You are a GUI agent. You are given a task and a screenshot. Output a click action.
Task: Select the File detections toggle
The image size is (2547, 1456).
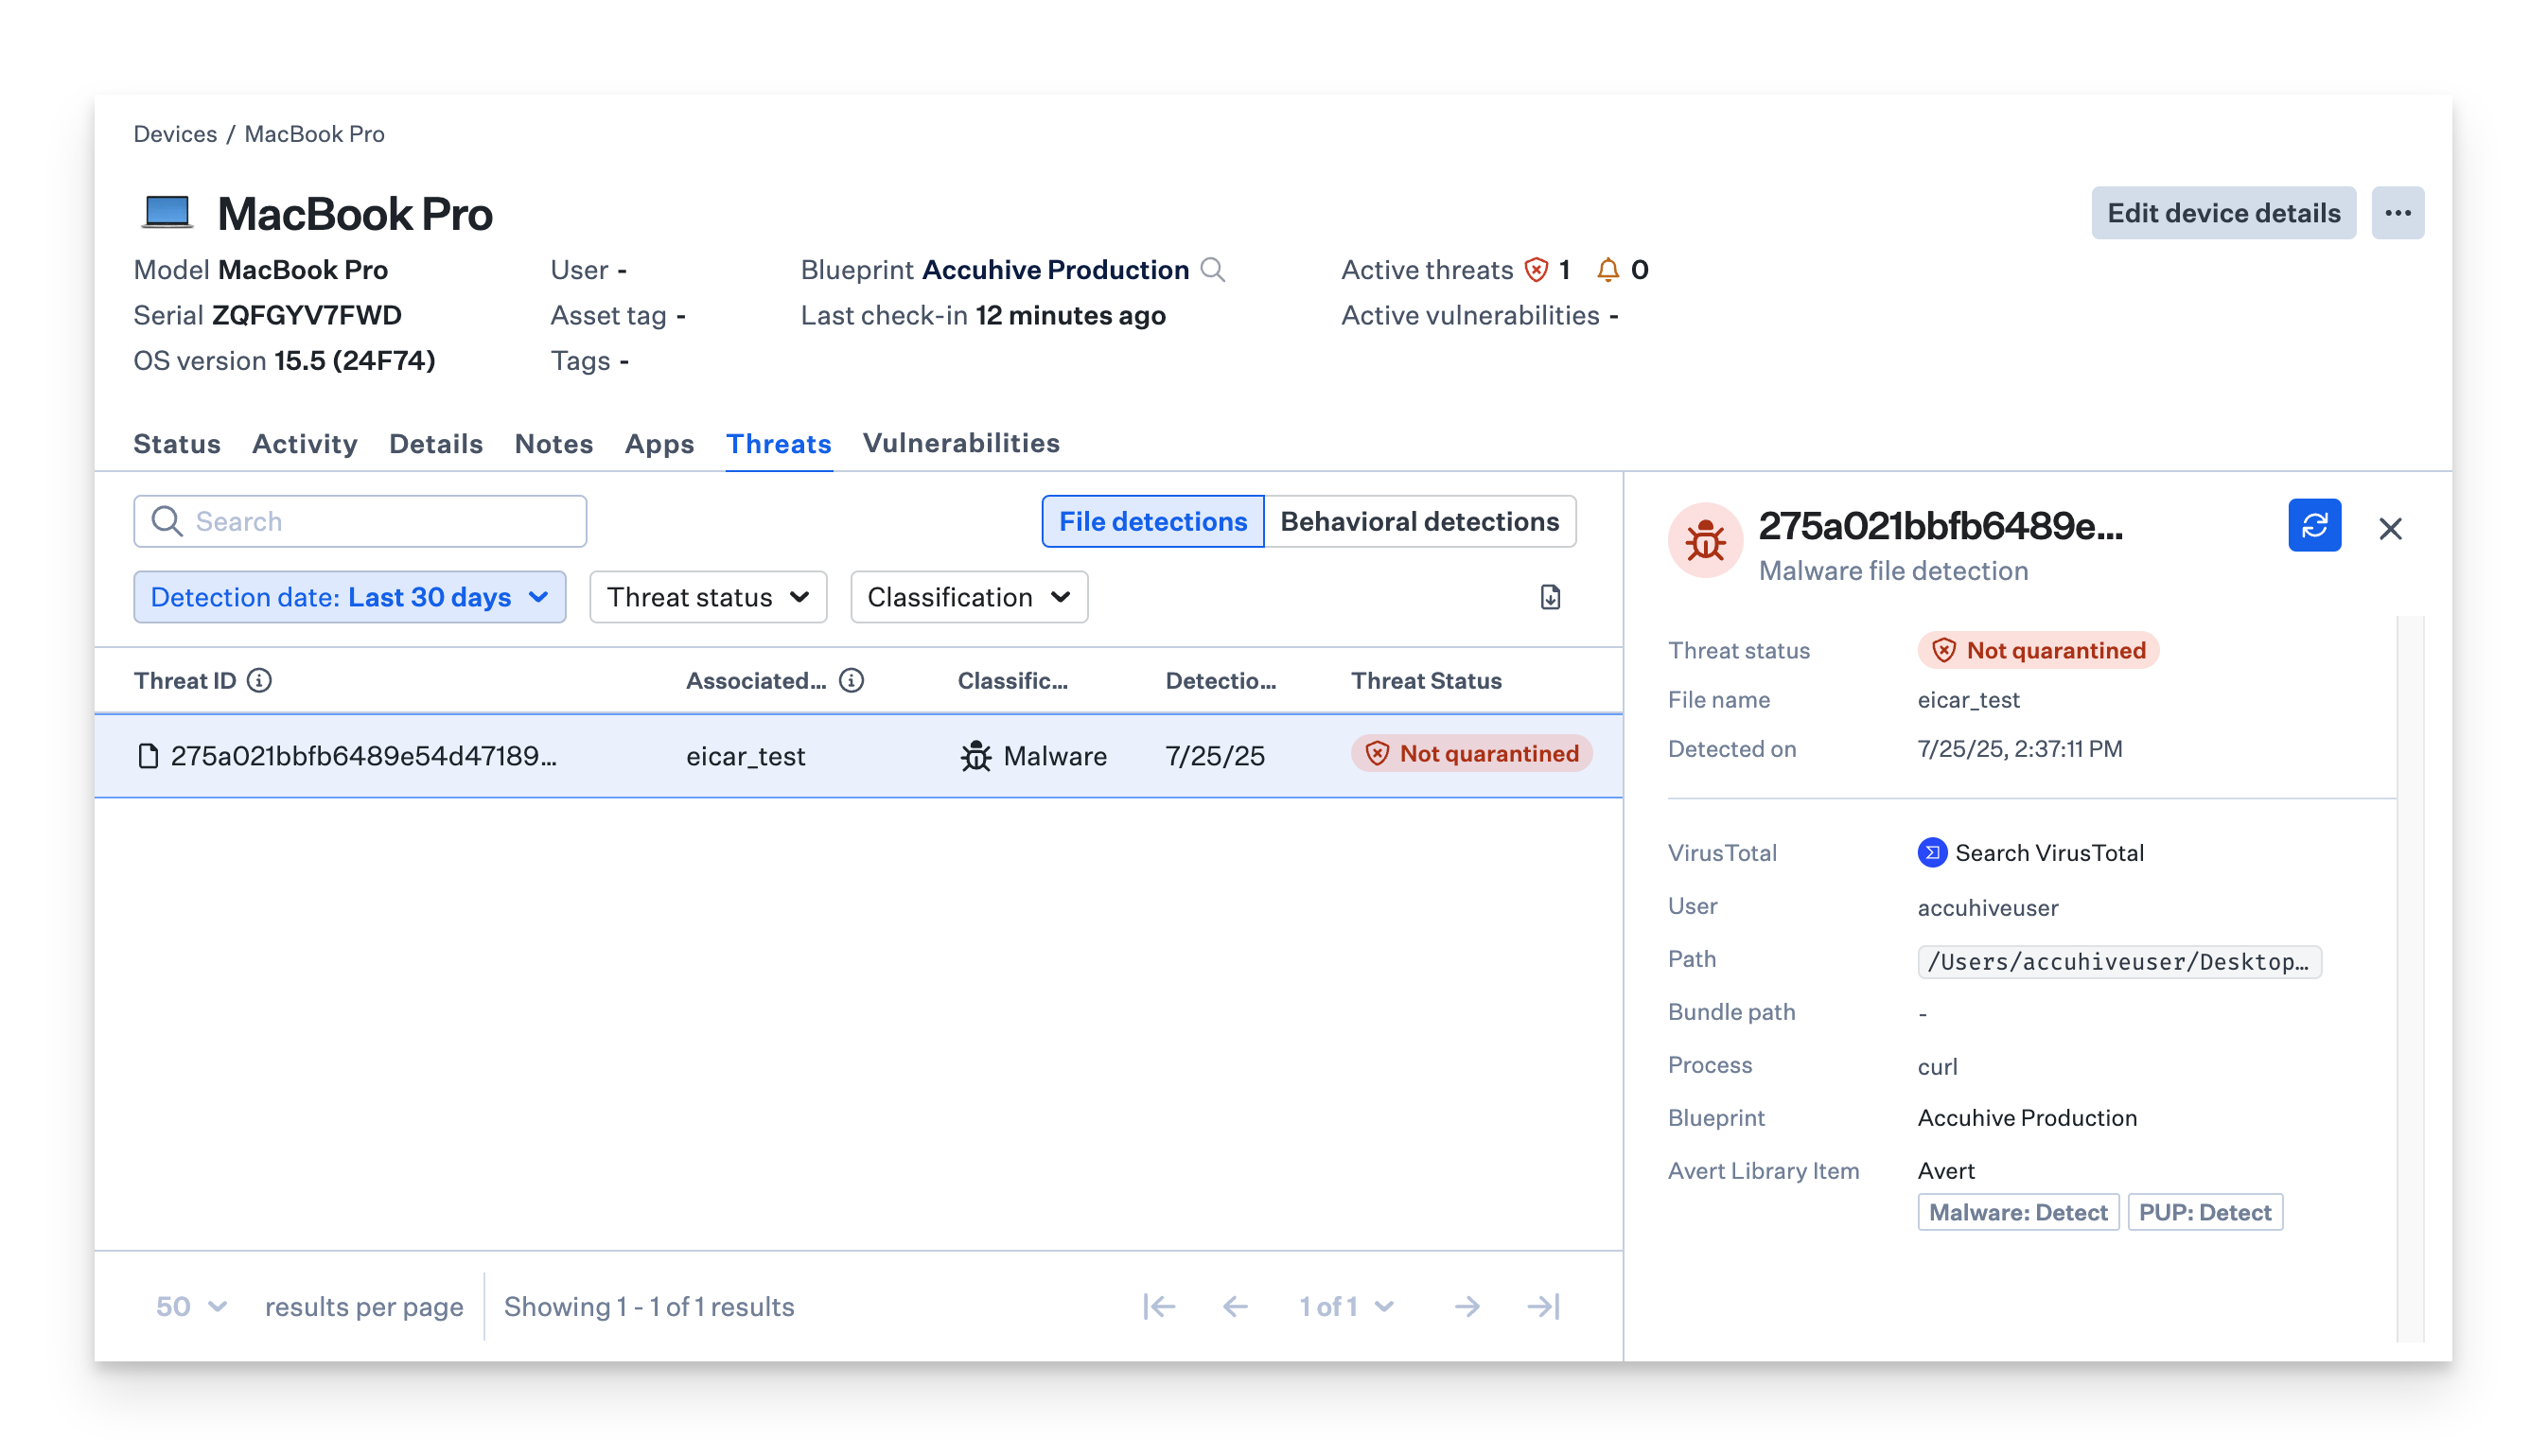click(x=1152, y=521)
